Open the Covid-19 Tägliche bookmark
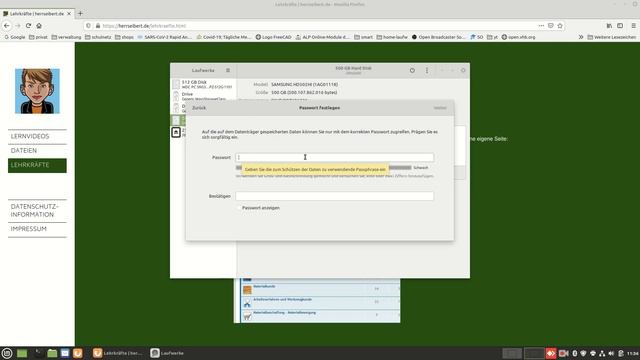The image size is (640, 360). (x=224, y=37)
